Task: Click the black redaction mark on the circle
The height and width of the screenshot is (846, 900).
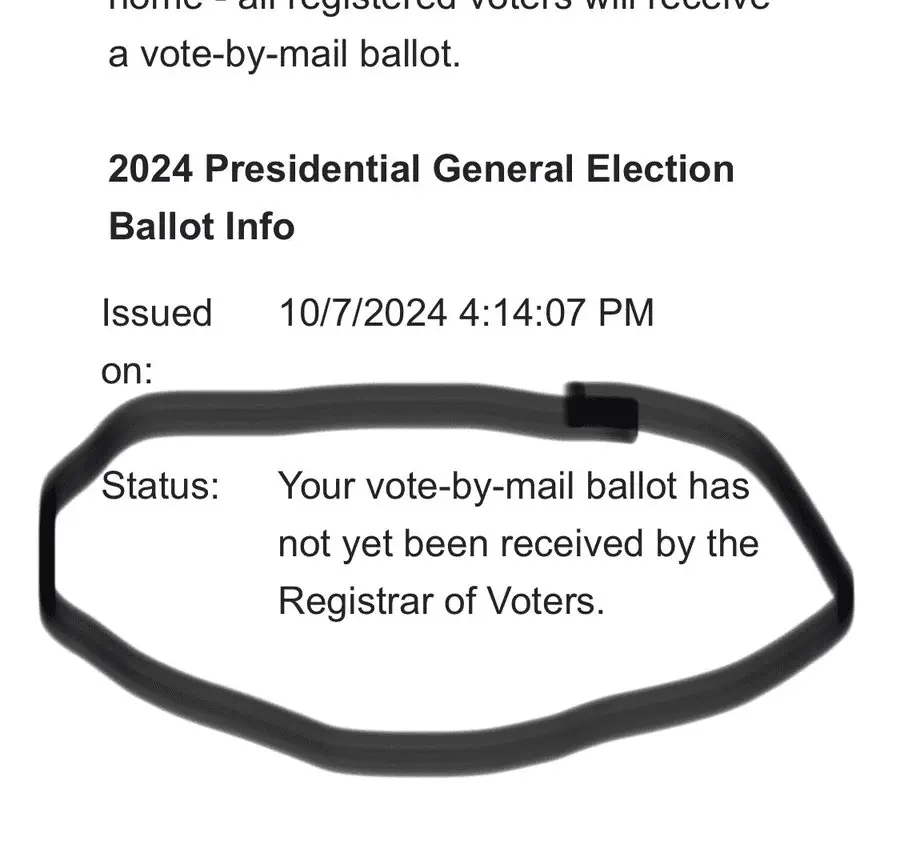Action: [602, 412]
